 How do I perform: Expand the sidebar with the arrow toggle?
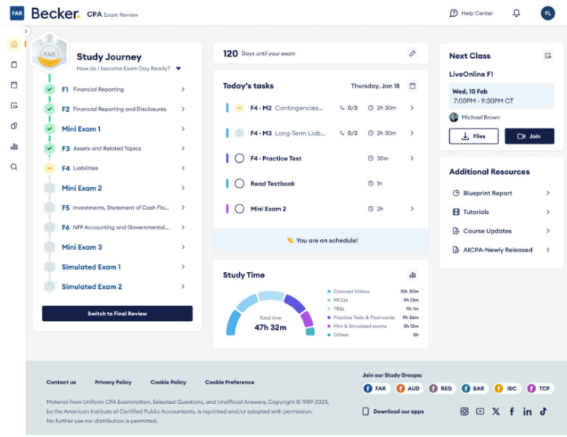(26, 31)
